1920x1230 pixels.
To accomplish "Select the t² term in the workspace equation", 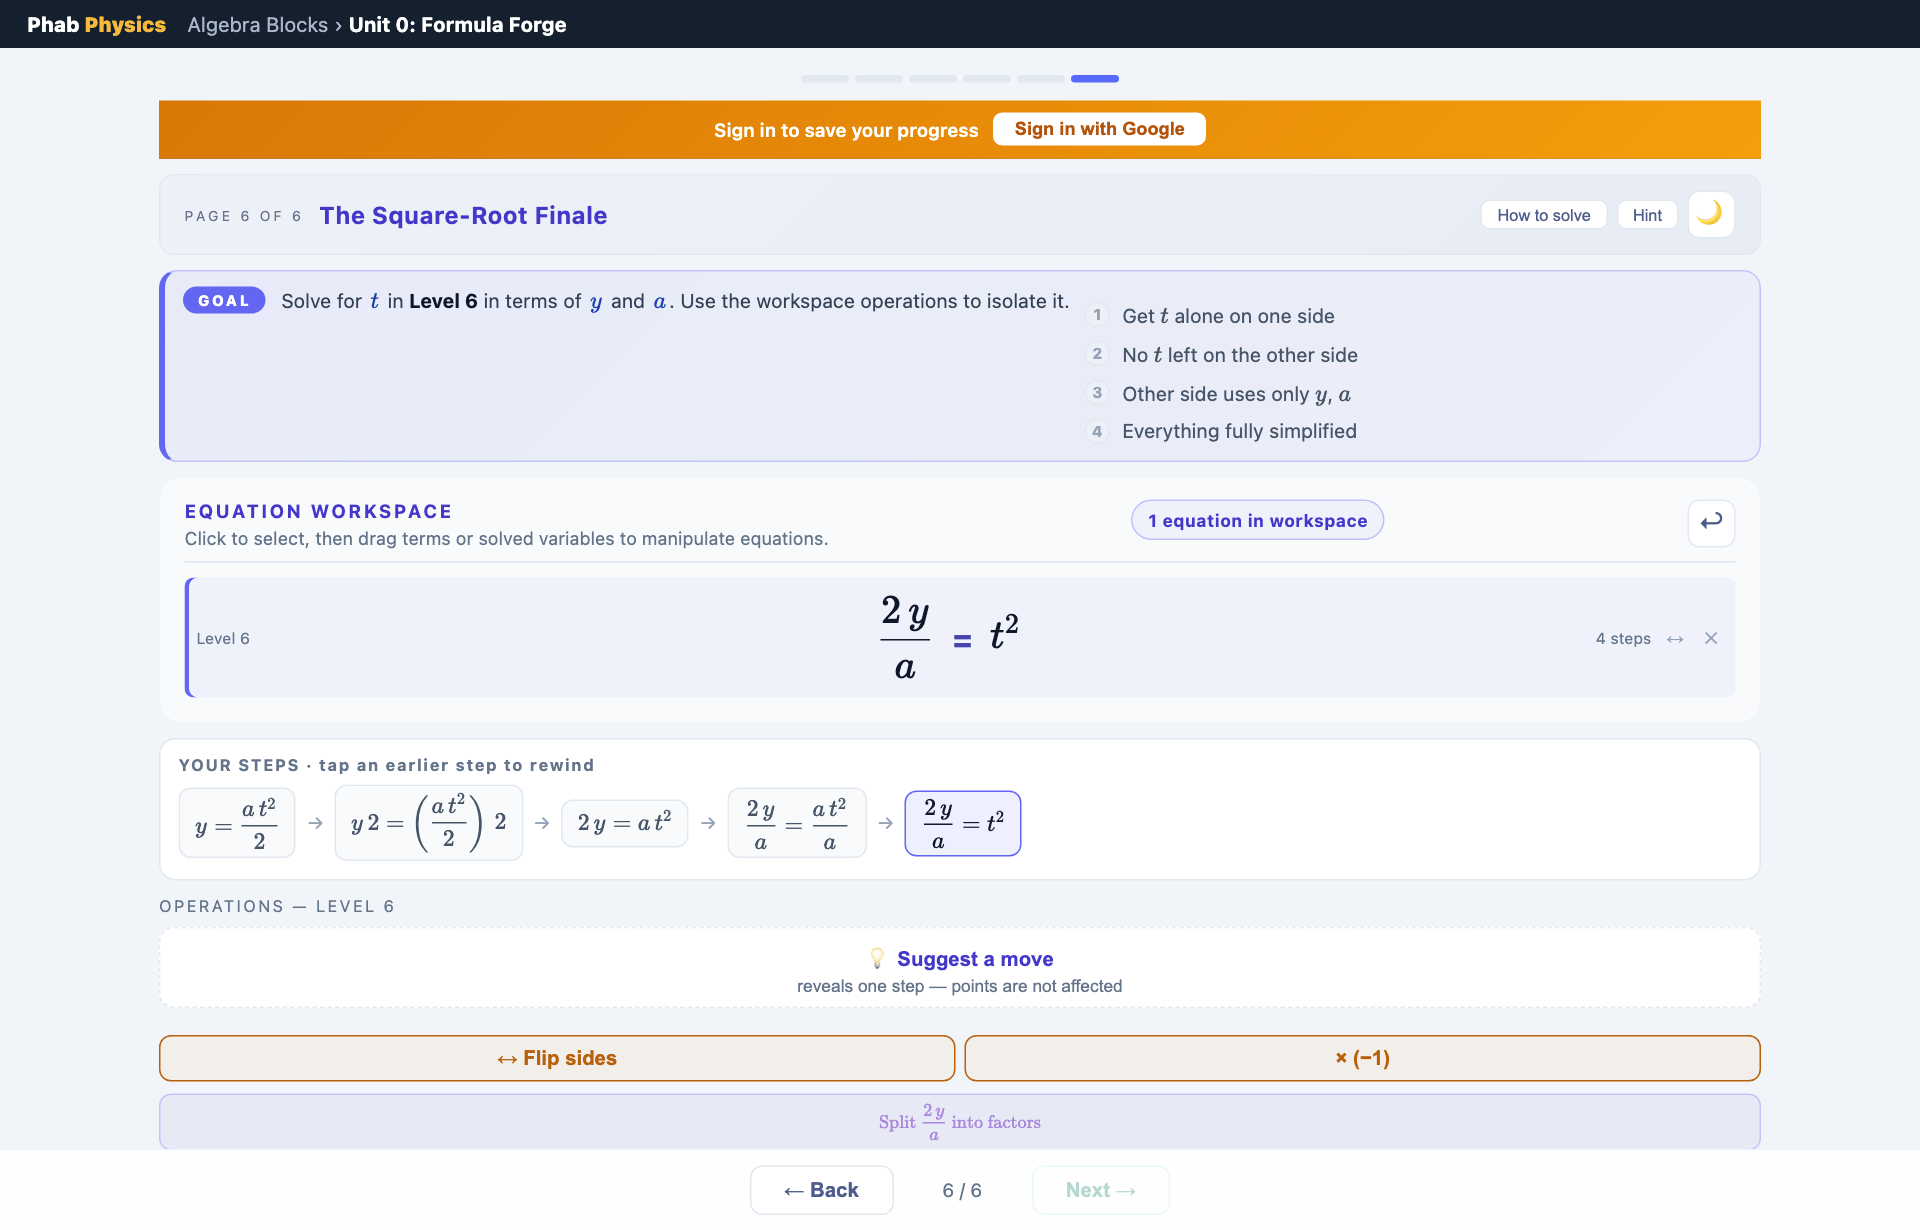I will [1004, 632].
